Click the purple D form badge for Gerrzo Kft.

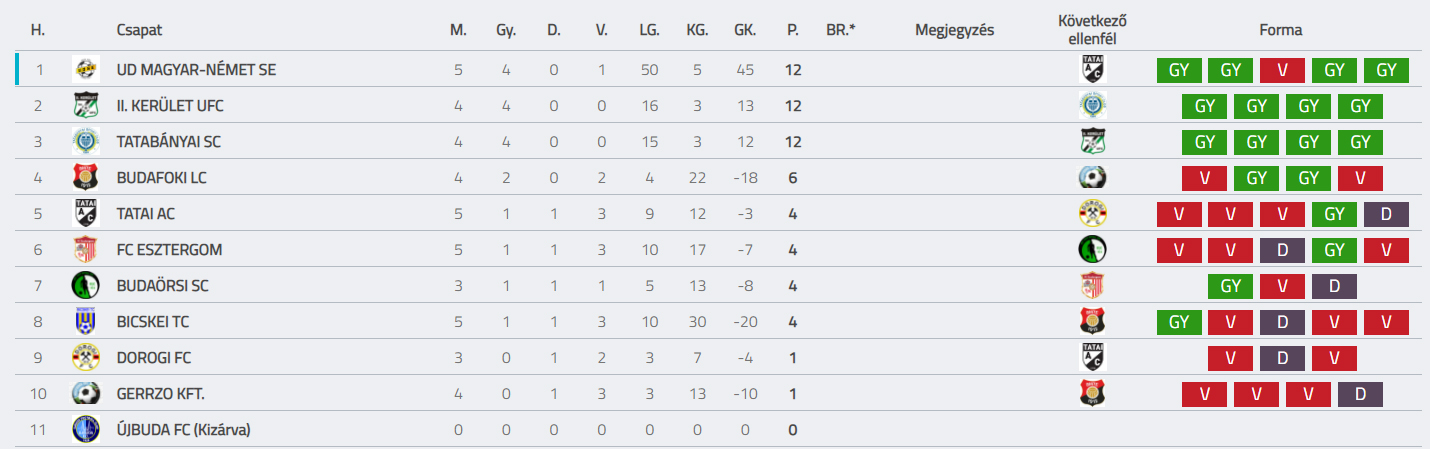[1360, 394]
